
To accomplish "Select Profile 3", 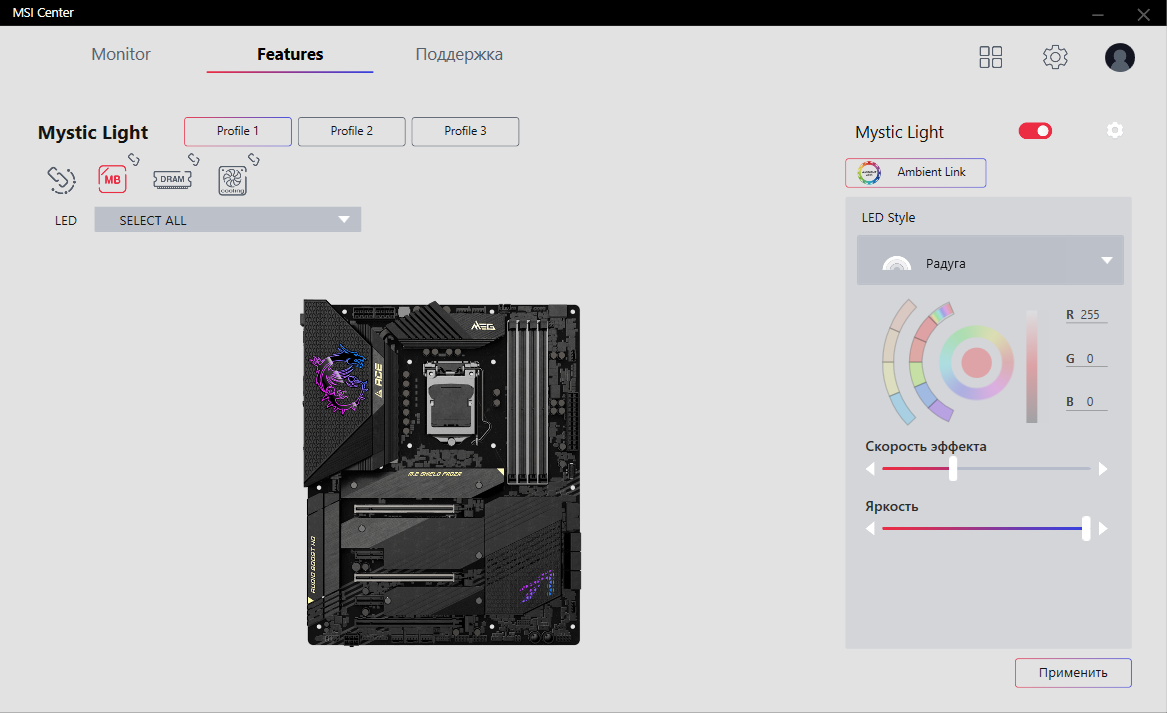I will (465, 131).
